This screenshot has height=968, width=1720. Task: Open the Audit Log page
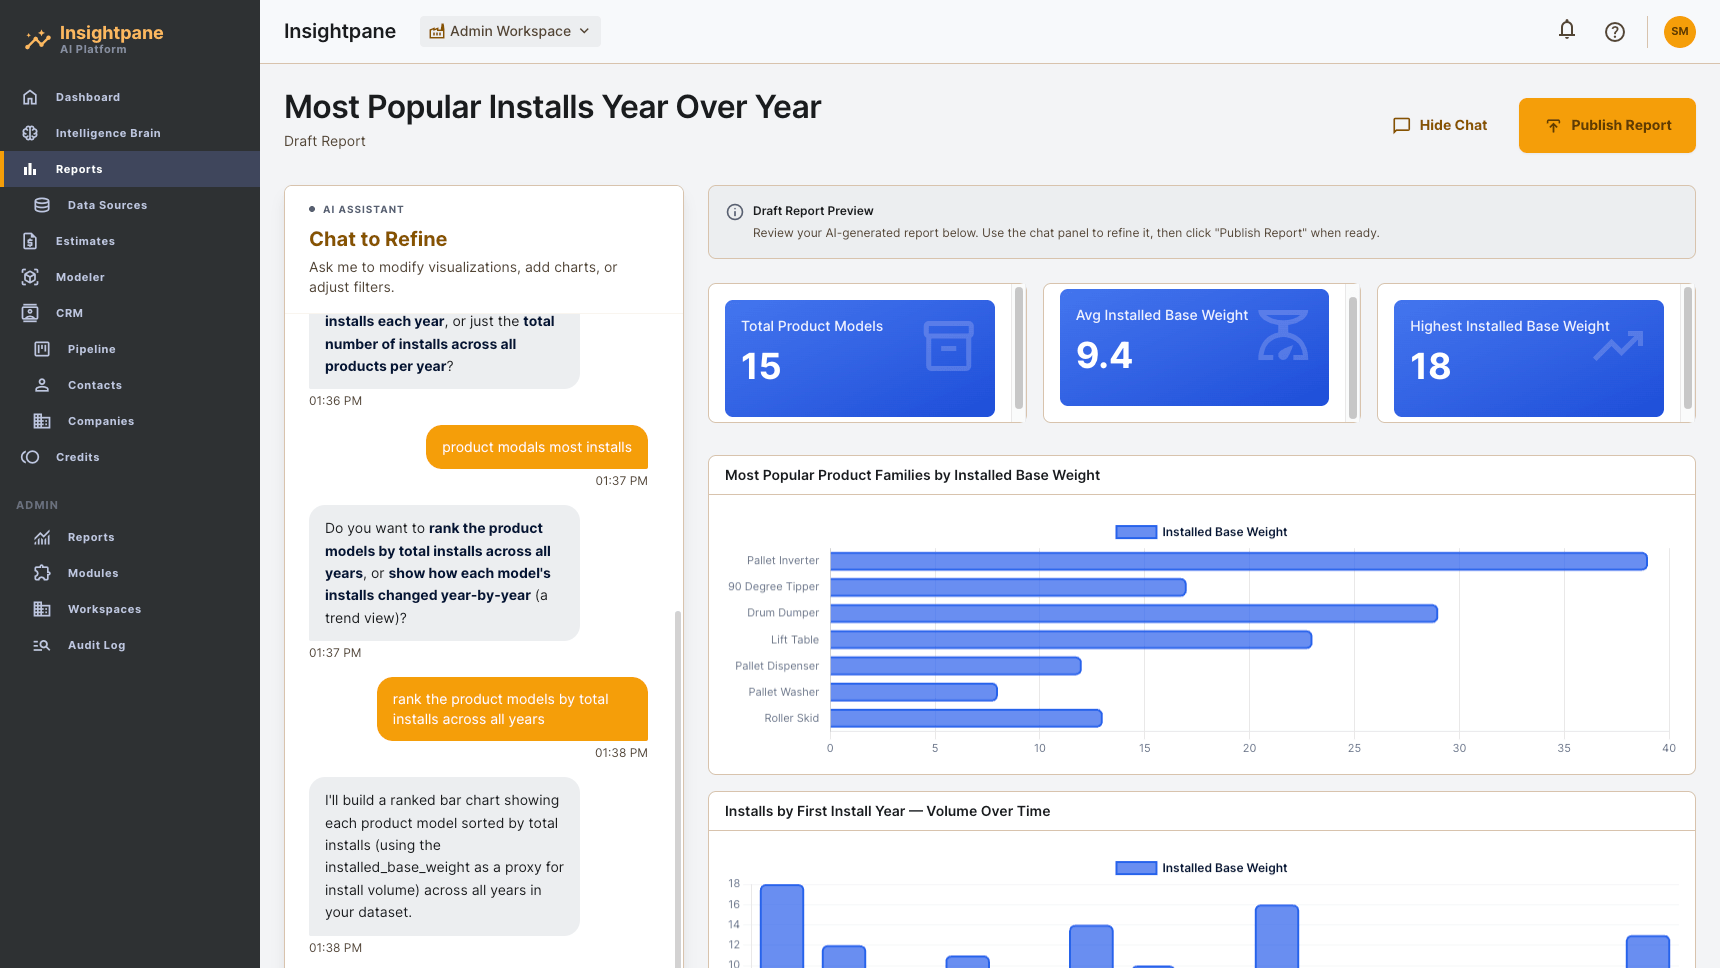click(x=130, y=645)
